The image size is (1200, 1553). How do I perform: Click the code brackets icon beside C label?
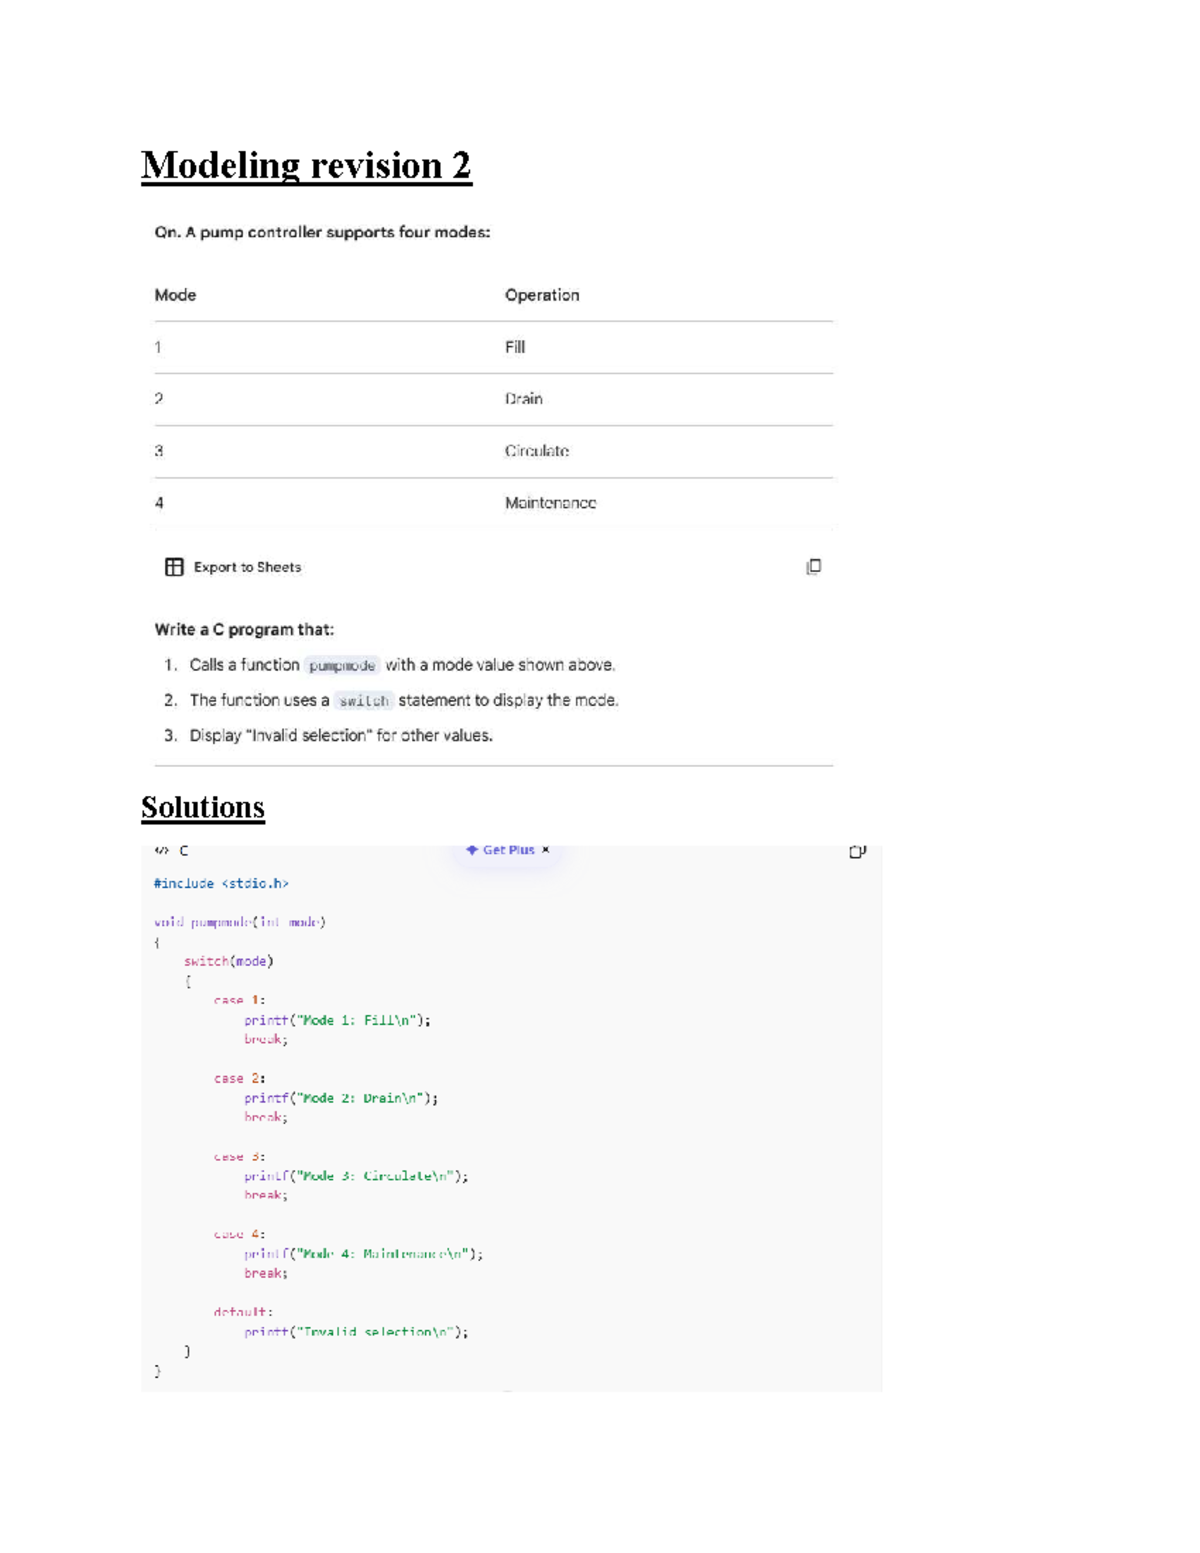(161, 850)
